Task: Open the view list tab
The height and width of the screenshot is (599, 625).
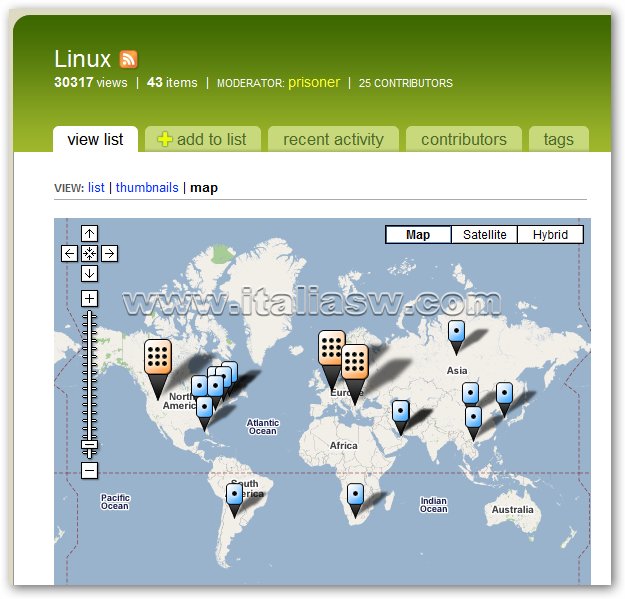Action: tap(95, 139)
